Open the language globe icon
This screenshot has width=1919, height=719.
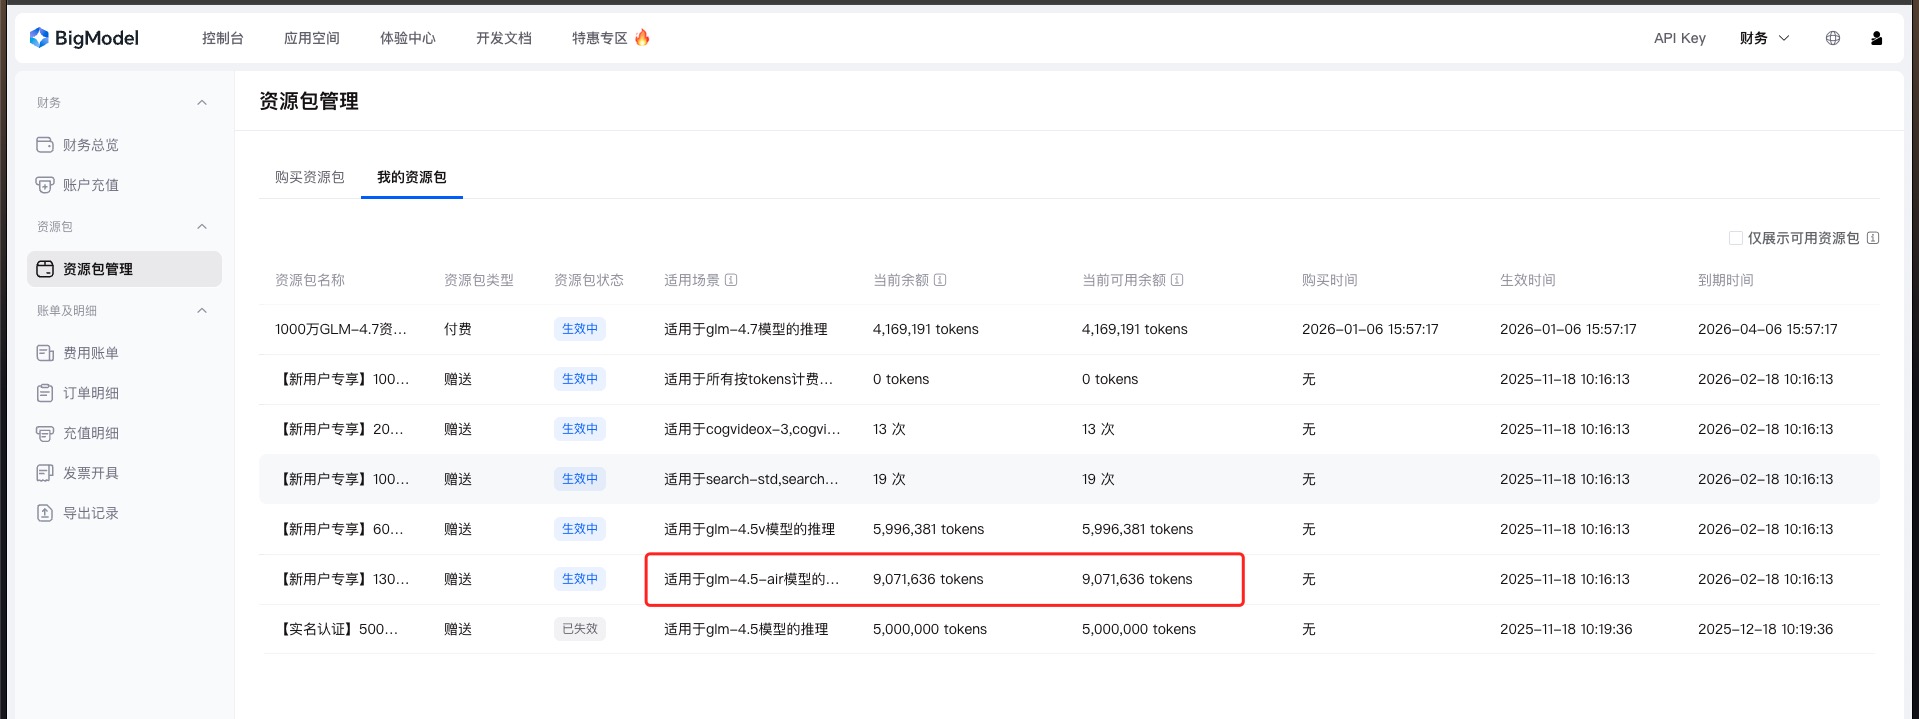point(1833,38)
